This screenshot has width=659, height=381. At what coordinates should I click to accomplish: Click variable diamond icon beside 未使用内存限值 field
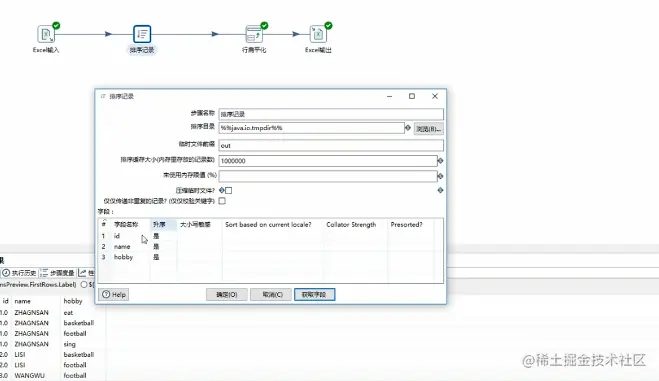(440, 176)
